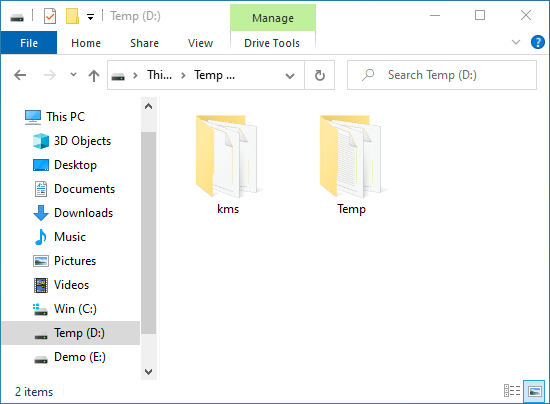Navigate back with the left arrow
Viewport: 550px width, 404px height.
pos(20,75)
